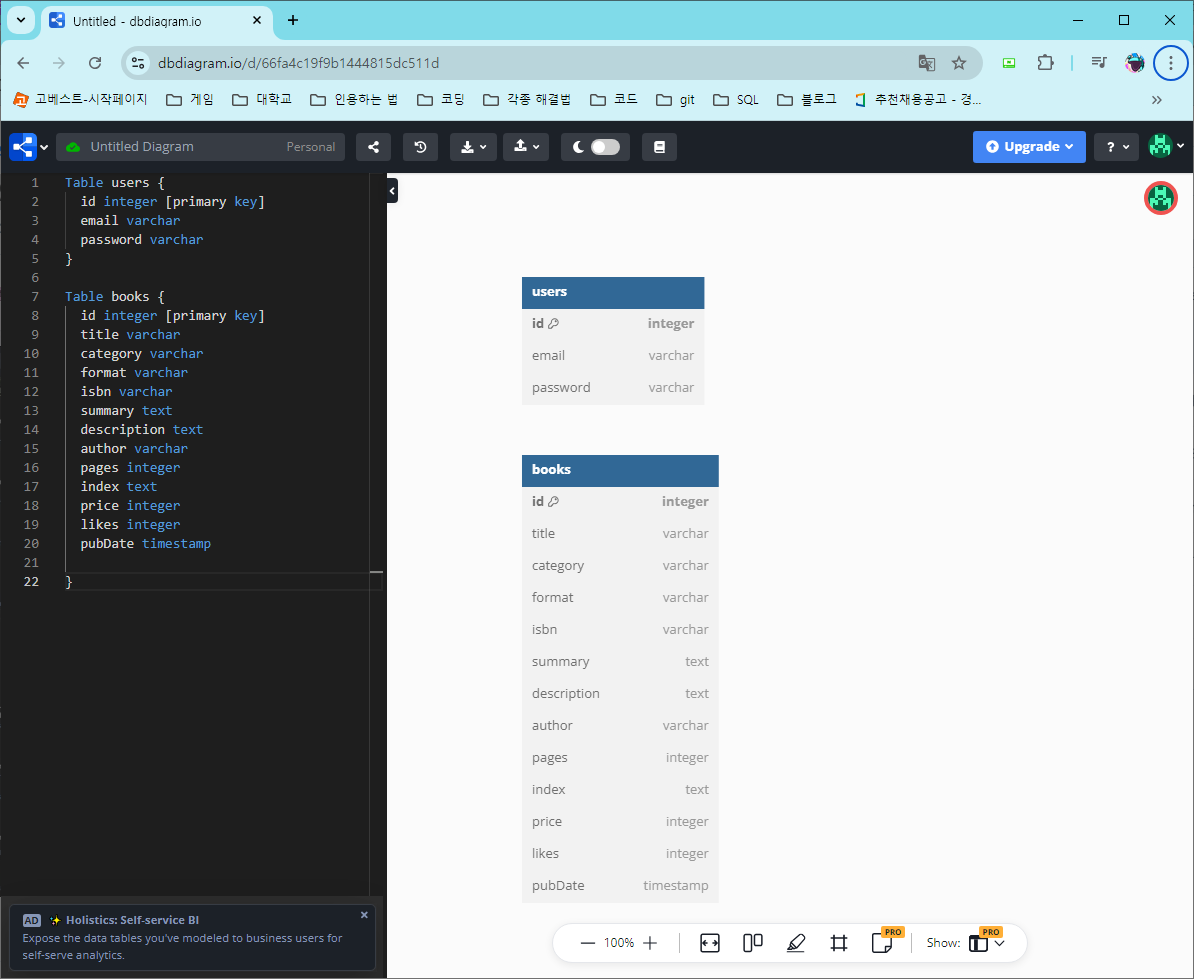
Task: Open the media control icon
Action: click(x=1098, y=63)
